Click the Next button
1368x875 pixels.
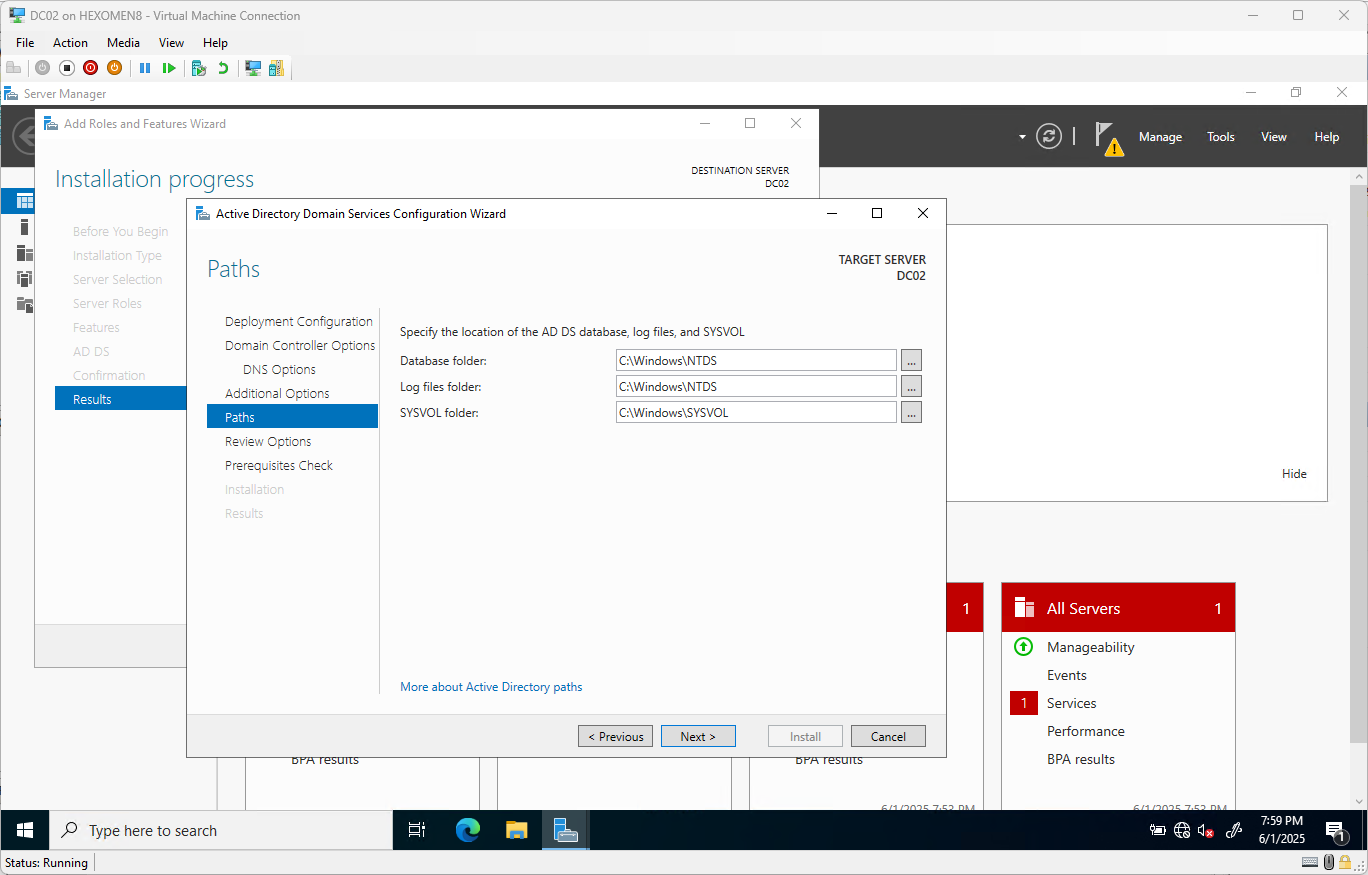698,736
